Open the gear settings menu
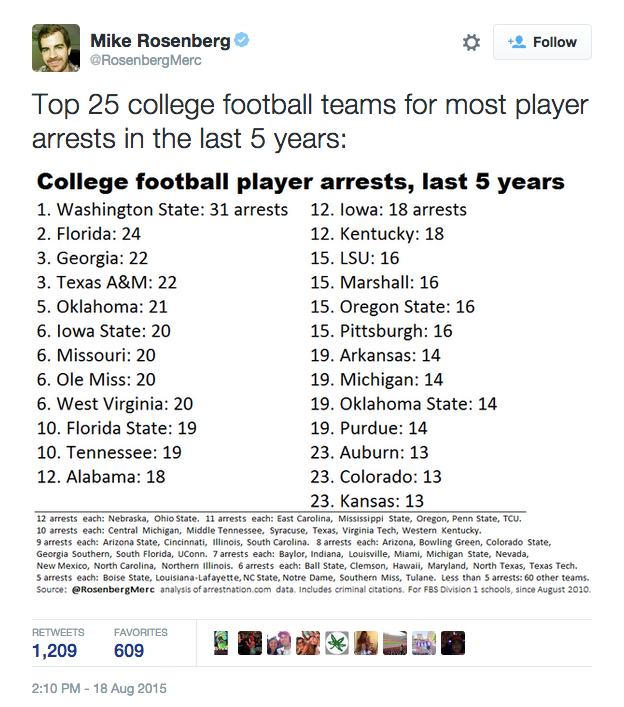 click(x=471, y=43)
